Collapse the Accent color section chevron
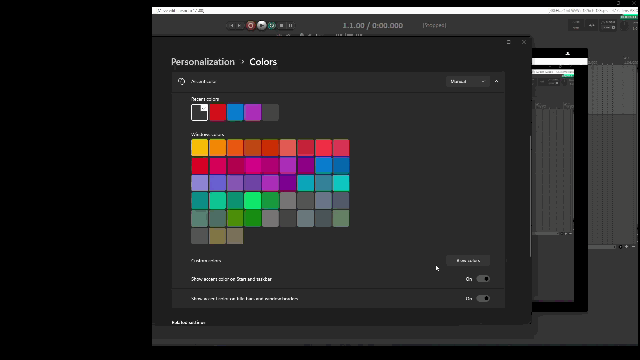Screen dimensions: 640x360 pos(497,82)
